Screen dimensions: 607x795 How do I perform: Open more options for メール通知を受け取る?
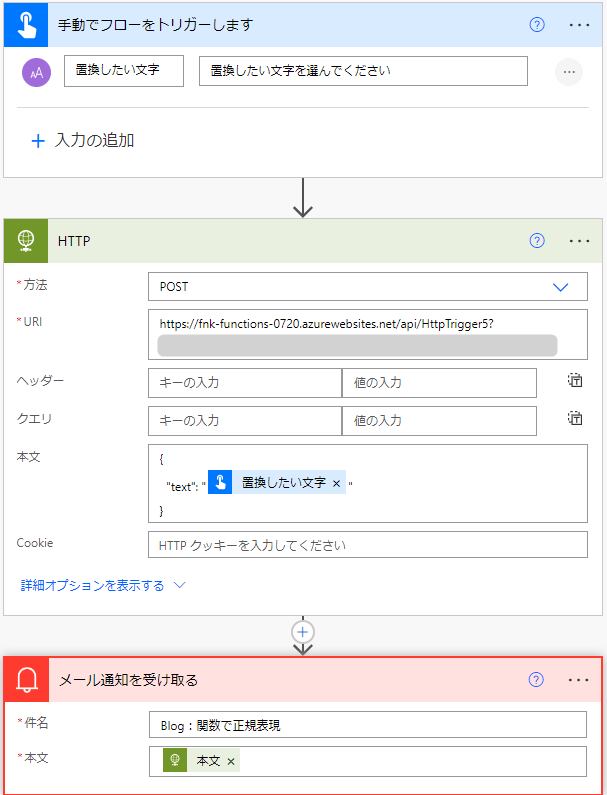(x=579, y=680)
